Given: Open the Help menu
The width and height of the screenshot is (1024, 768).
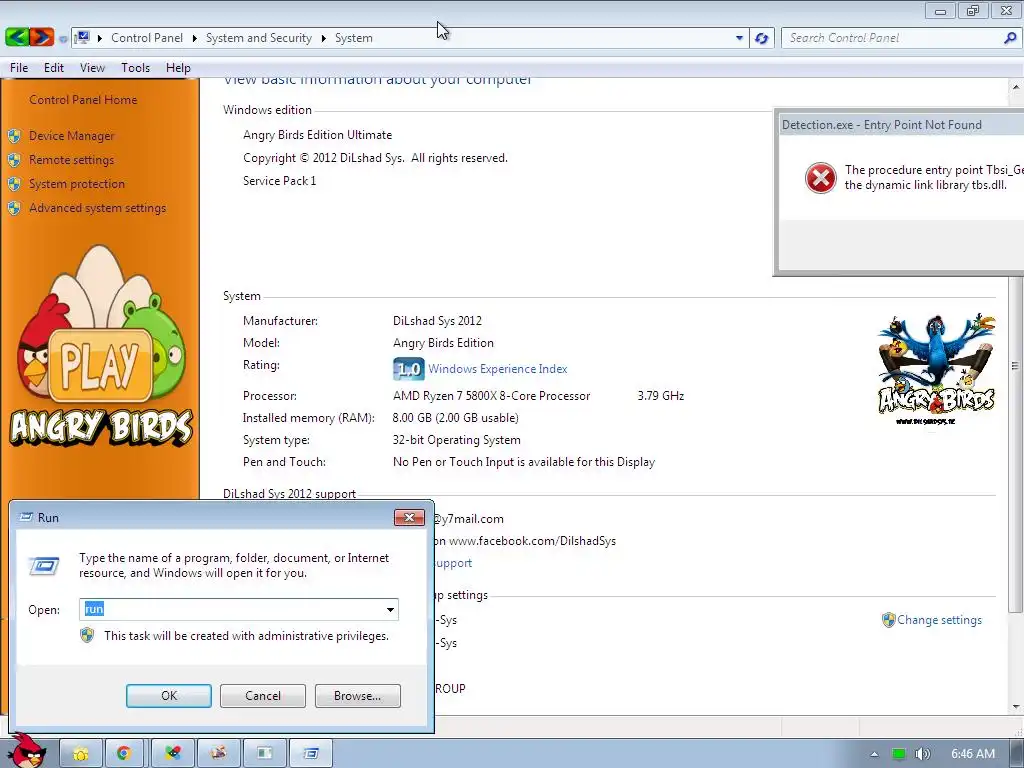Looking at the screenshot, I should [178, 67].
